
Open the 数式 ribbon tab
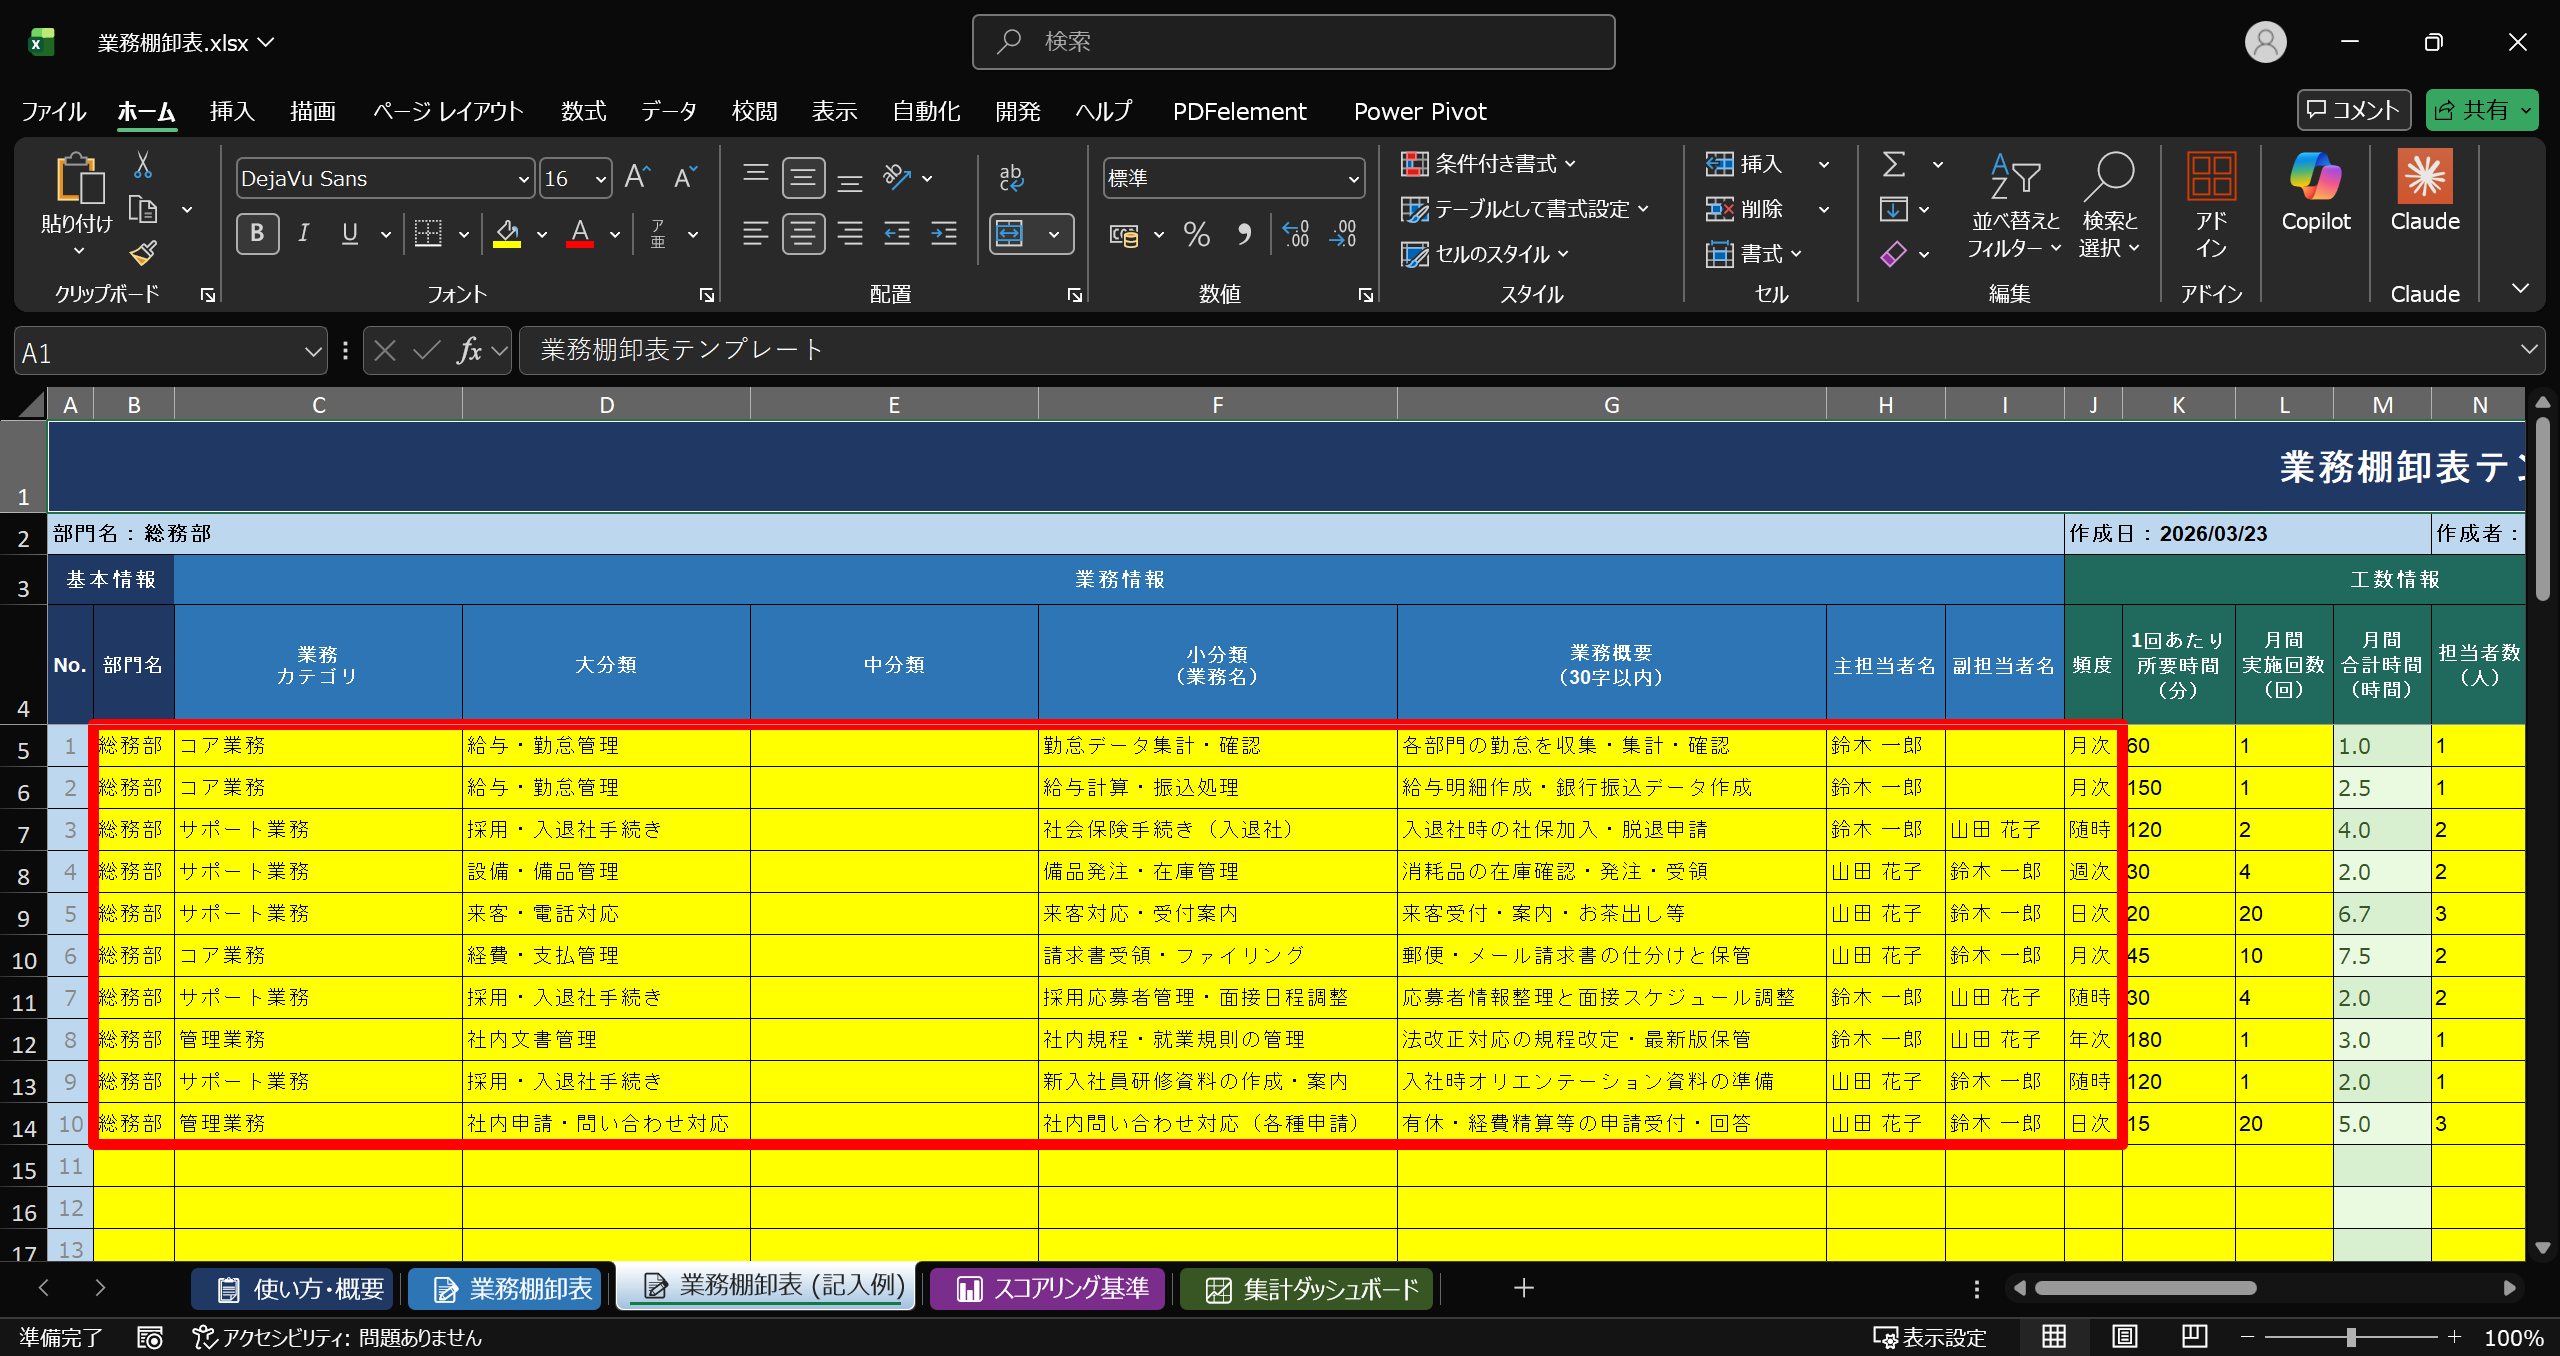[583, 111]
